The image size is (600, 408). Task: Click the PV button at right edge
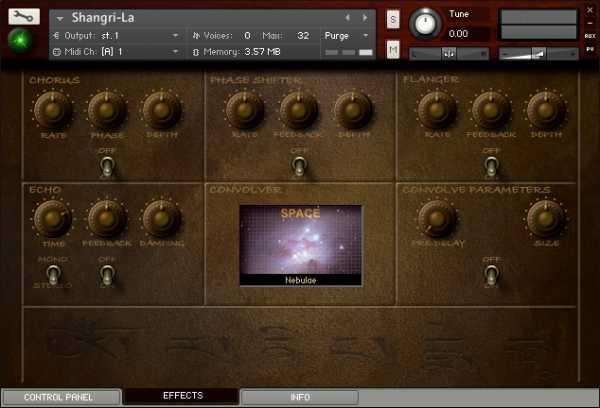click(x=590, y=49)
